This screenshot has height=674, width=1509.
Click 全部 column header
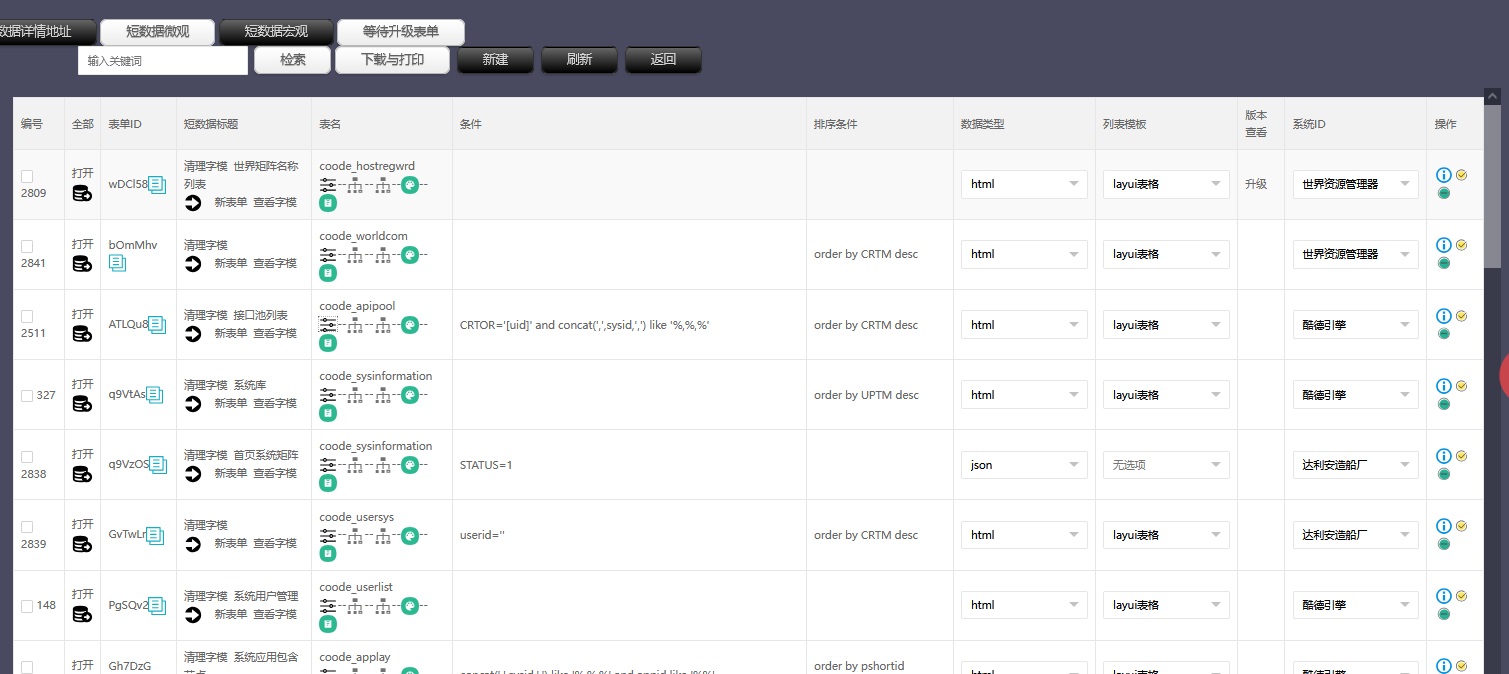[83, 124]
